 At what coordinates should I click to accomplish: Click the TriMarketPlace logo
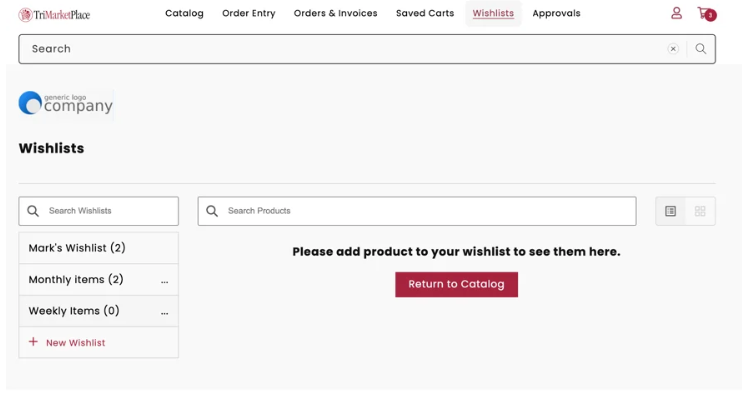54,14
